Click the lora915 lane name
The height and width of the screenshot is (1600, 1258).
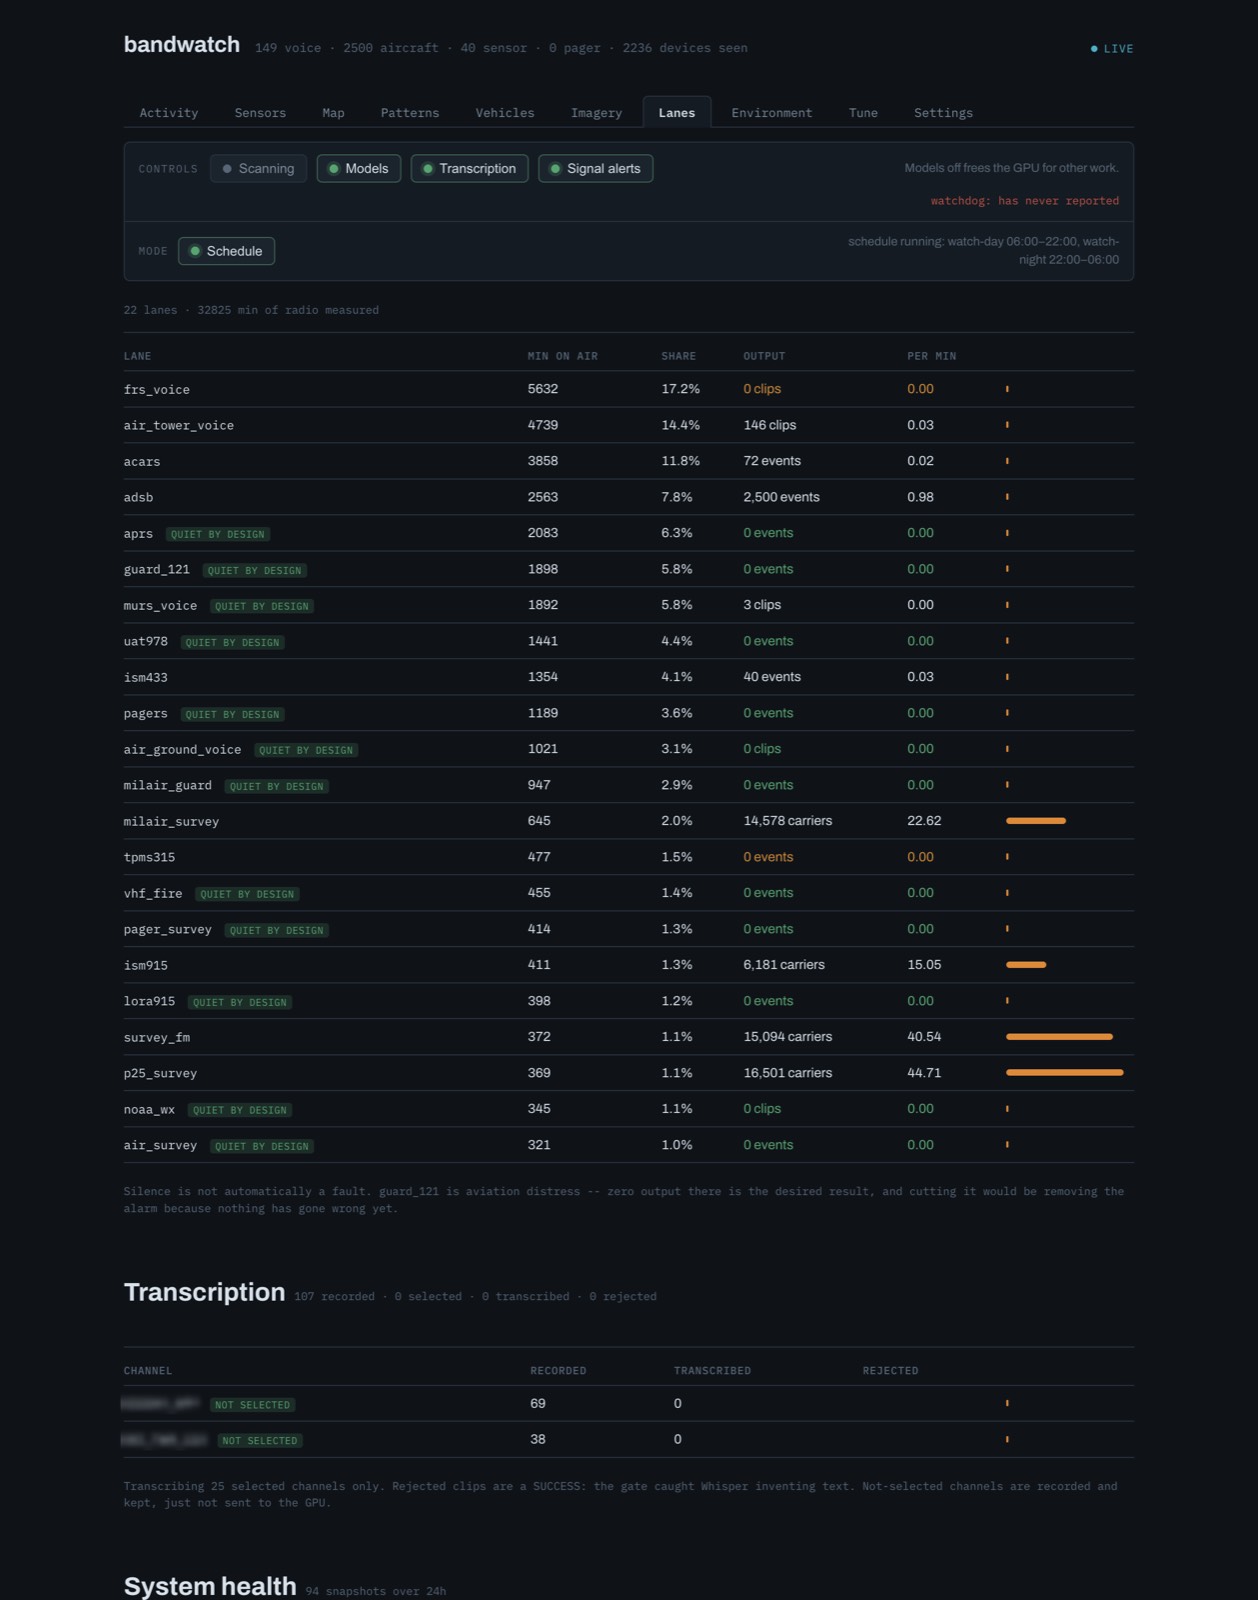[x=149, y=1001]
